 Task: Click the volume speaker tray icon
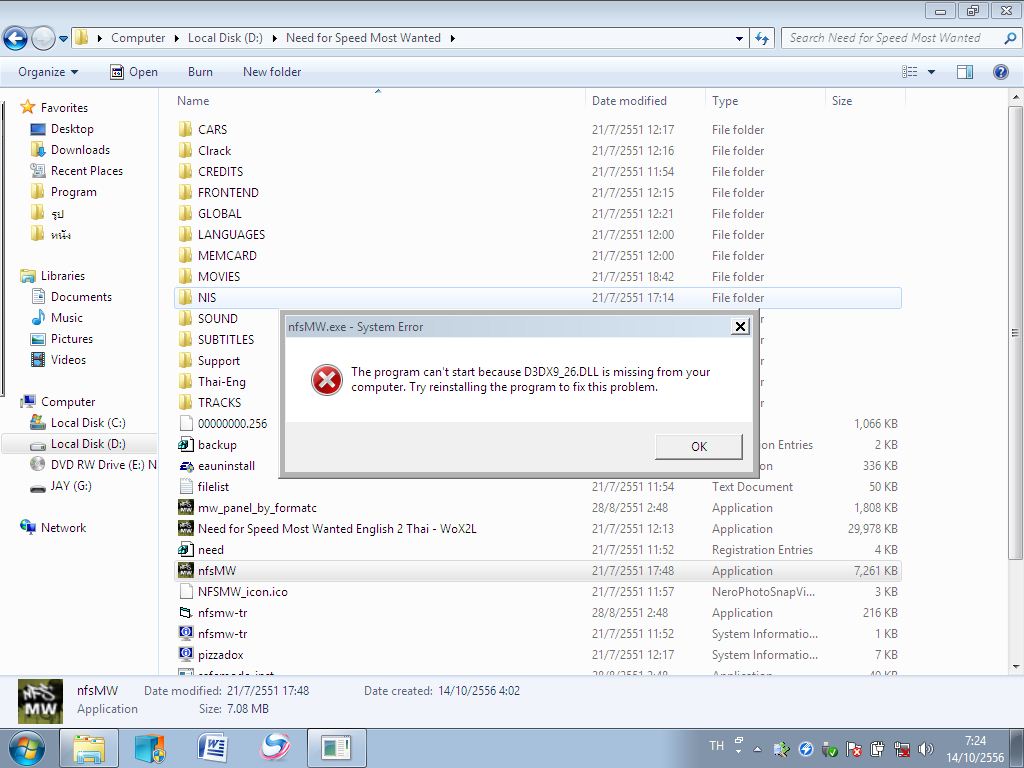925,749
